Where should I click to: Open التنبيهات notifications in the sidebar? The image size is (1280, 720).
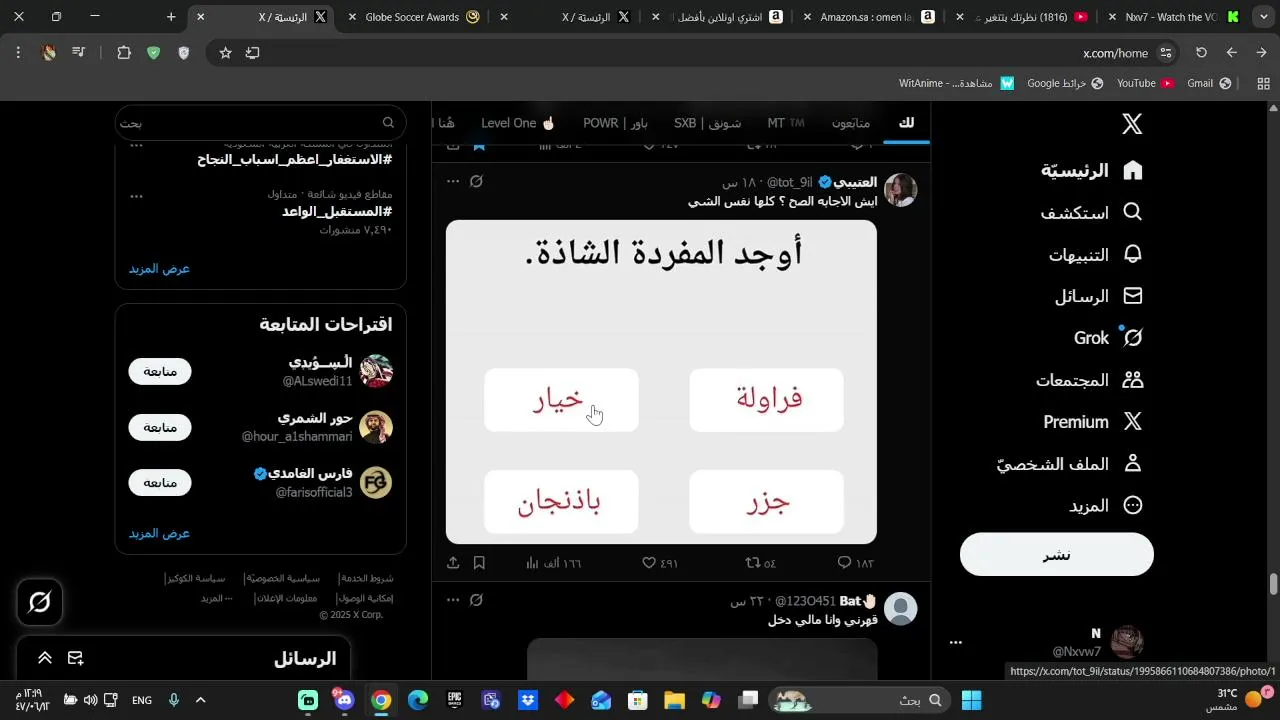tap(1096, 254)
